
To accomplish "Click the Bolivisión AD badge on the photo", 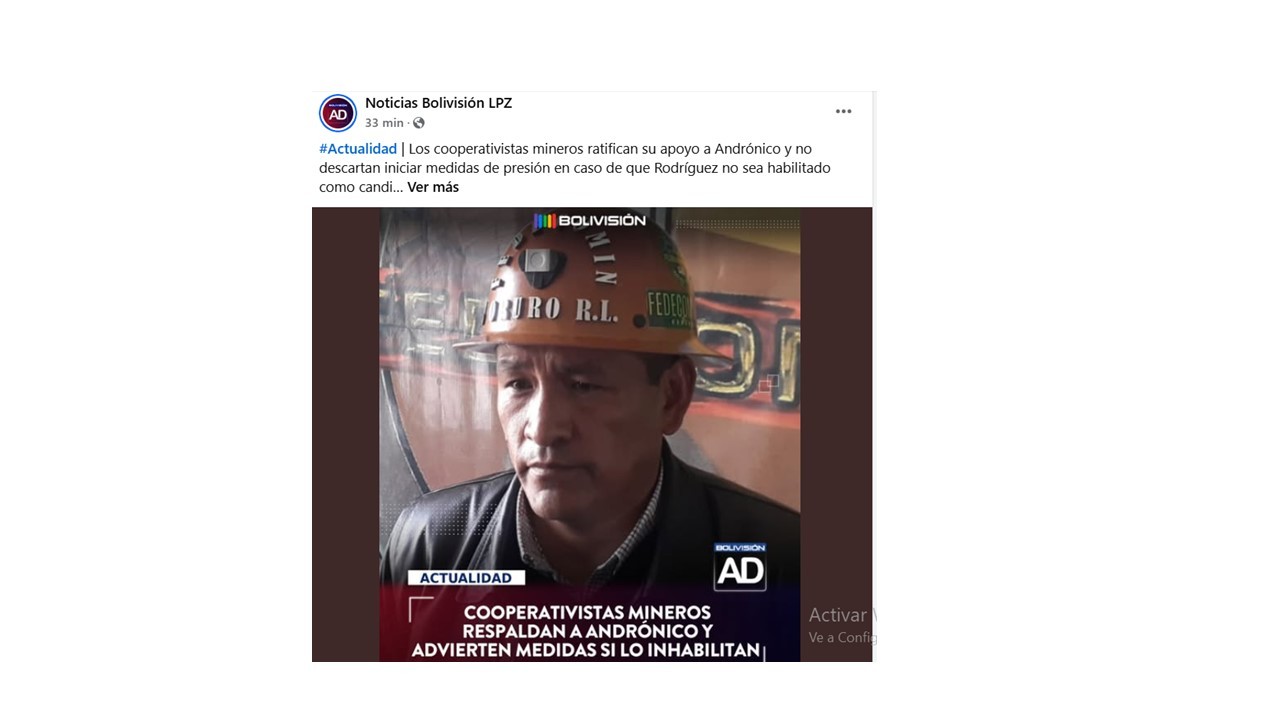I will click(740, 566).
